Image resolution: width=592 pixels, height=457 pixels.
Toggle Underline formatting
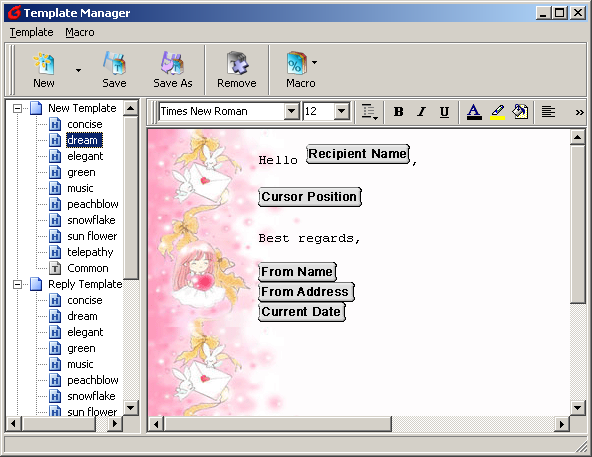click(x=444, y=112)
